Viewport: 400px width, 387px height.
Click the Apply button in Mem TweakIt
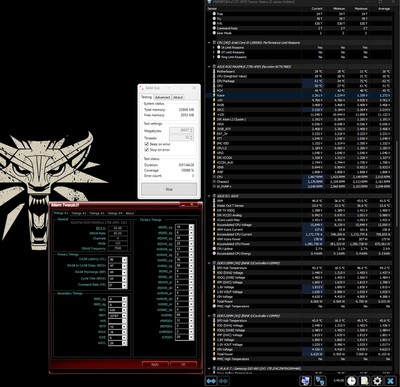pyautogui.click(x=155, y=364)
